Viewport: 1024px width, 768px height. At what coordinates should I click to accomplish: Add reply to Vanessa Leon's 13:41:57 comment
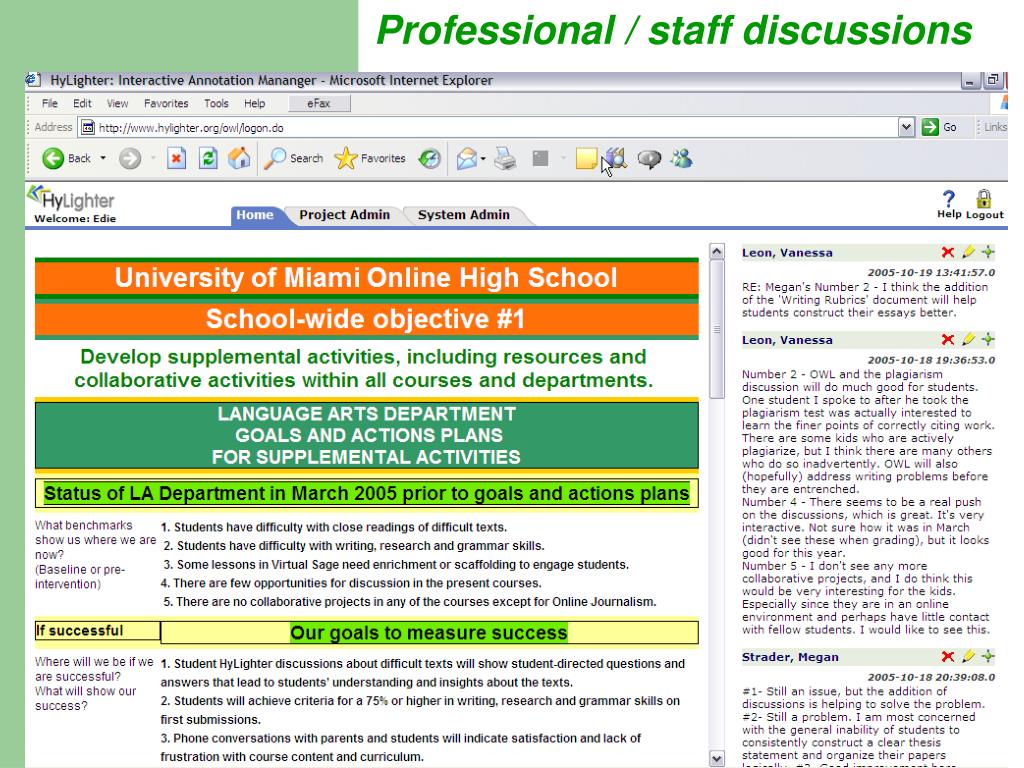pyautogui.click(x=988, y=251)
